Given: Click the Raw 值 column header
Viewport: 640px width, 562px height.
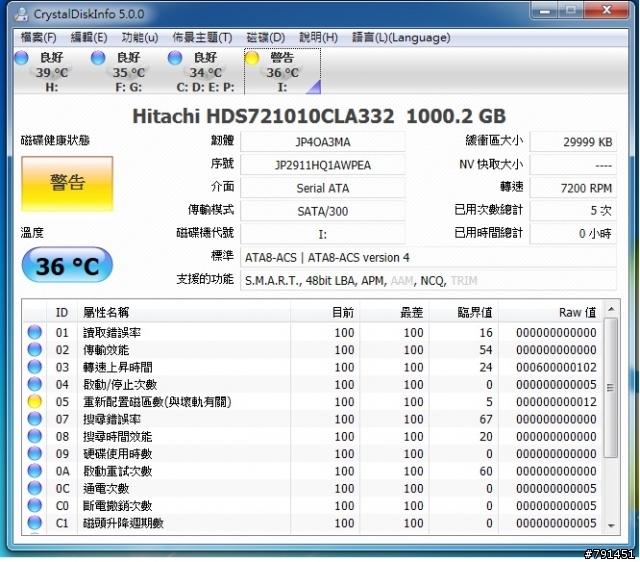Looking at the screenshot, I should coord(550,312).
